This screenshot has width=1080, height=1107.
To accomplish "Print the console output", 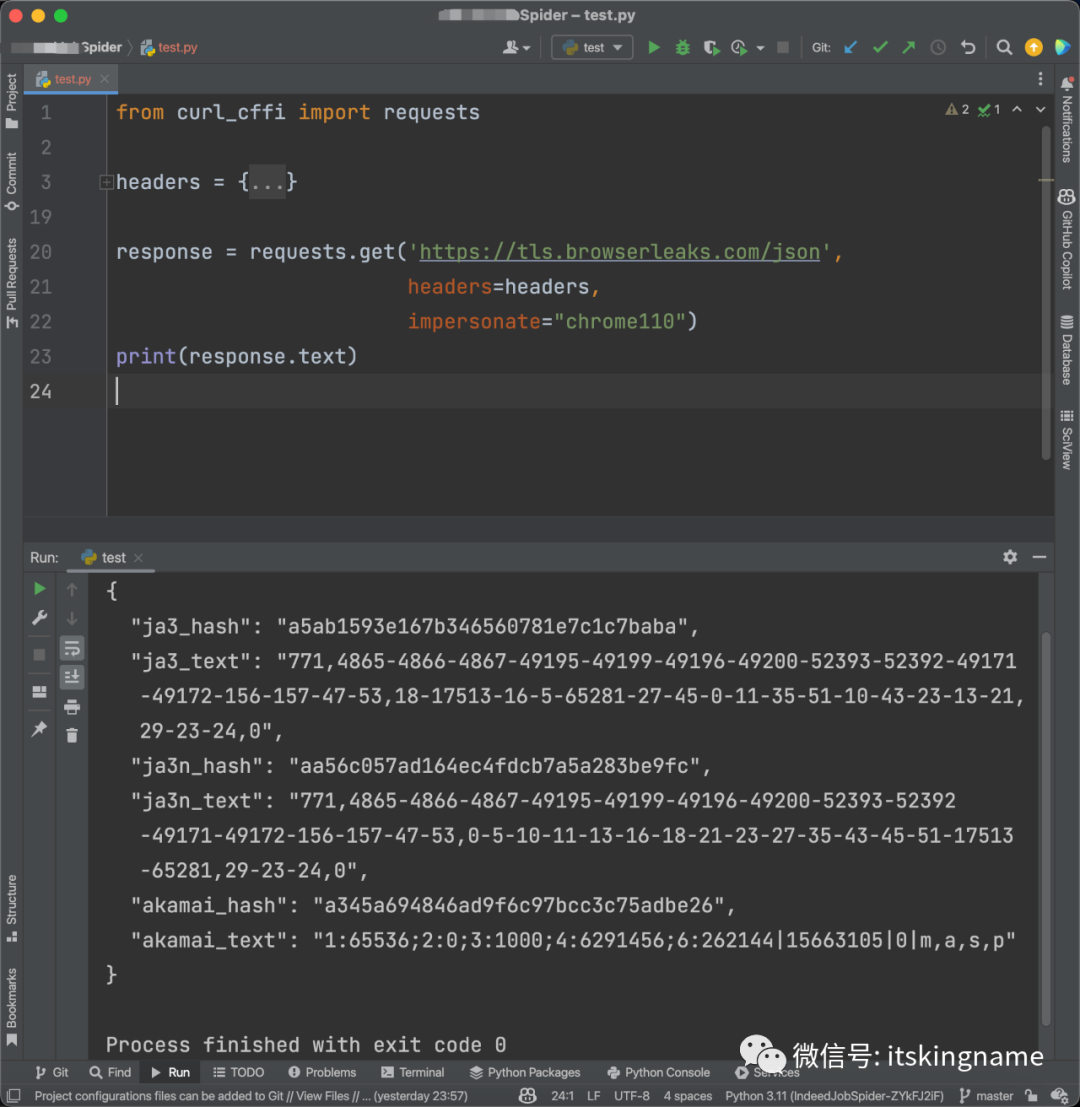I will 72,707.
